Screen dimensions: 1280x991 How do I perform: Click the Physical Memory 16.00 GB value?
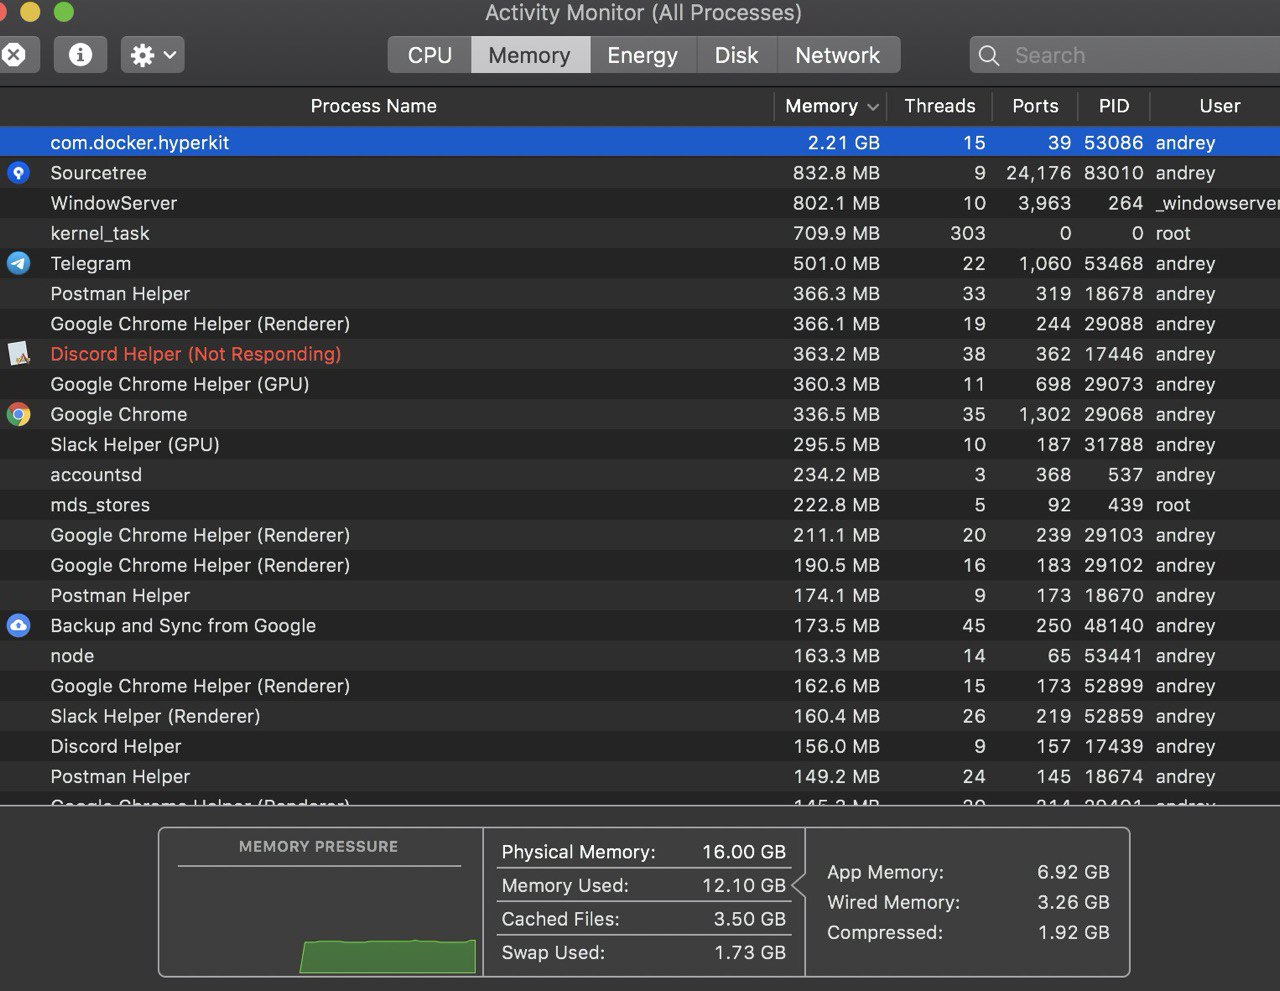click(743, 852)
